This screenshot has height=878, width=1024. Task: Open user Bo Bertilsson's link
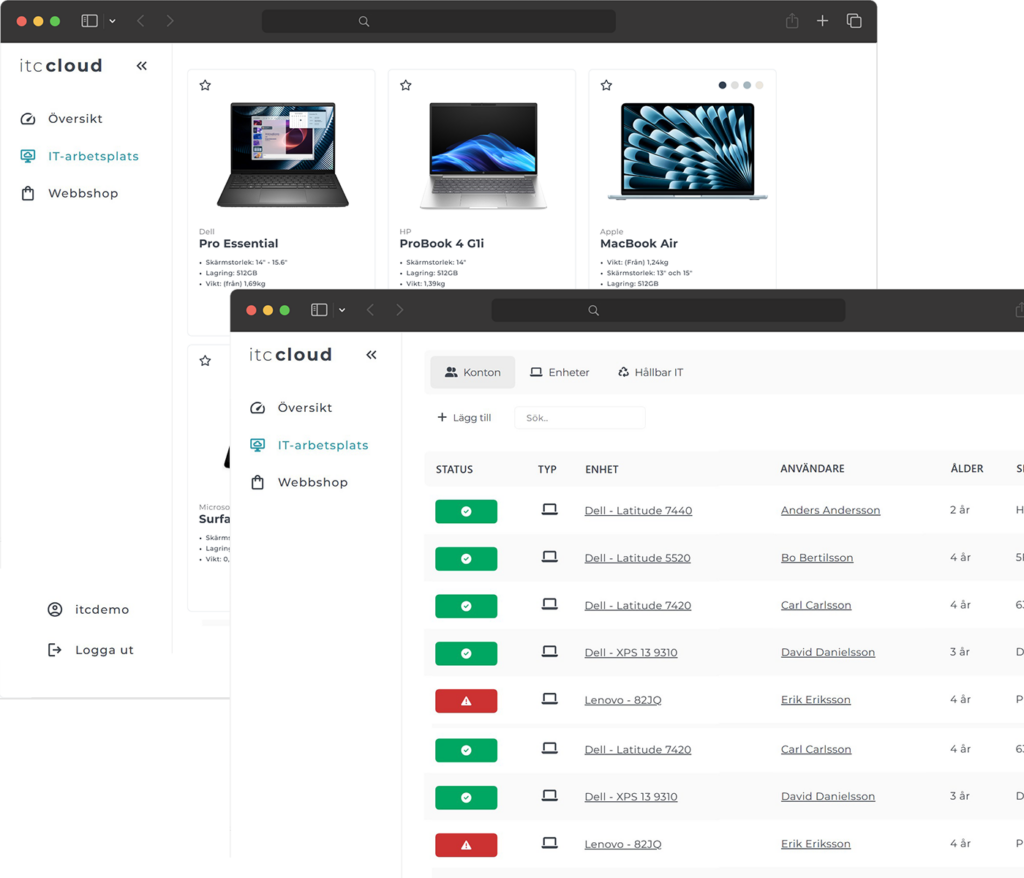point(817,558)
